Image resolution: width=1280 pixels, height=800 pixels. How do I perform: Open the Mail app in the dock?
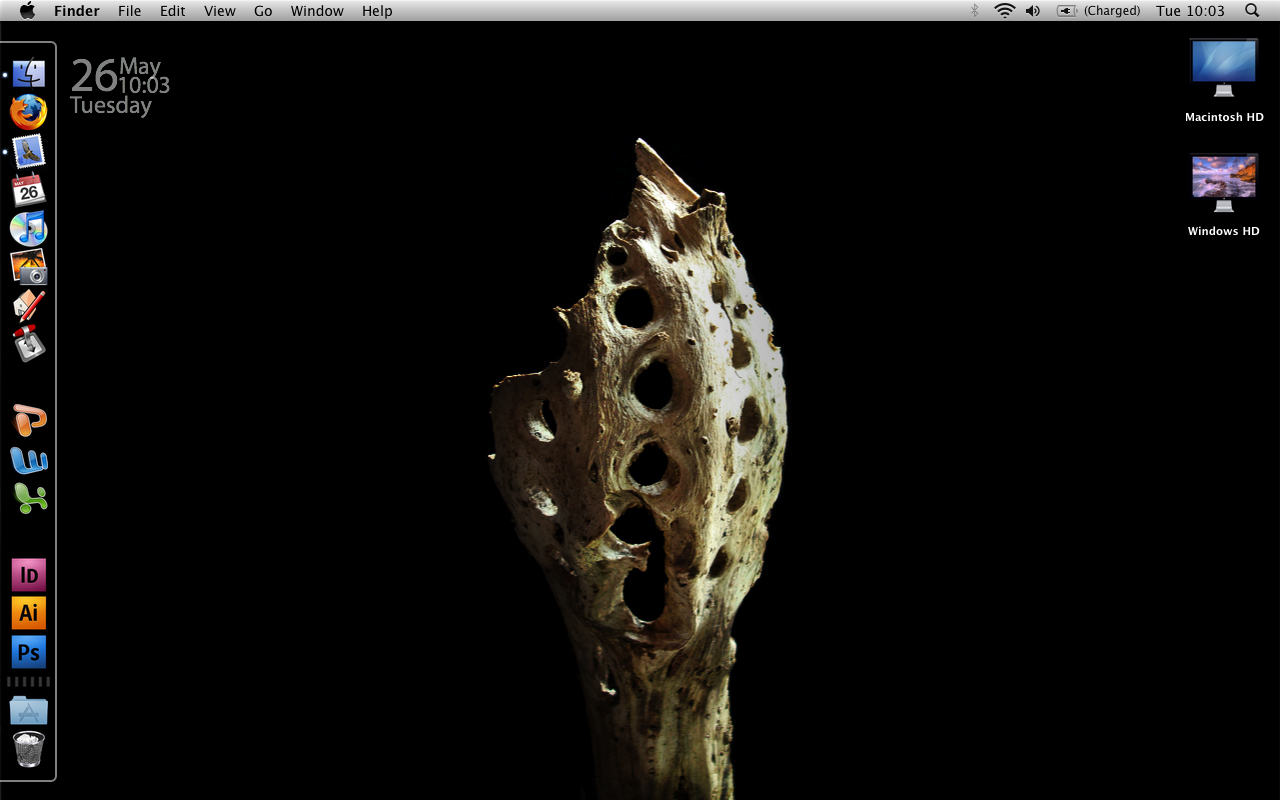tap(29, 151)
